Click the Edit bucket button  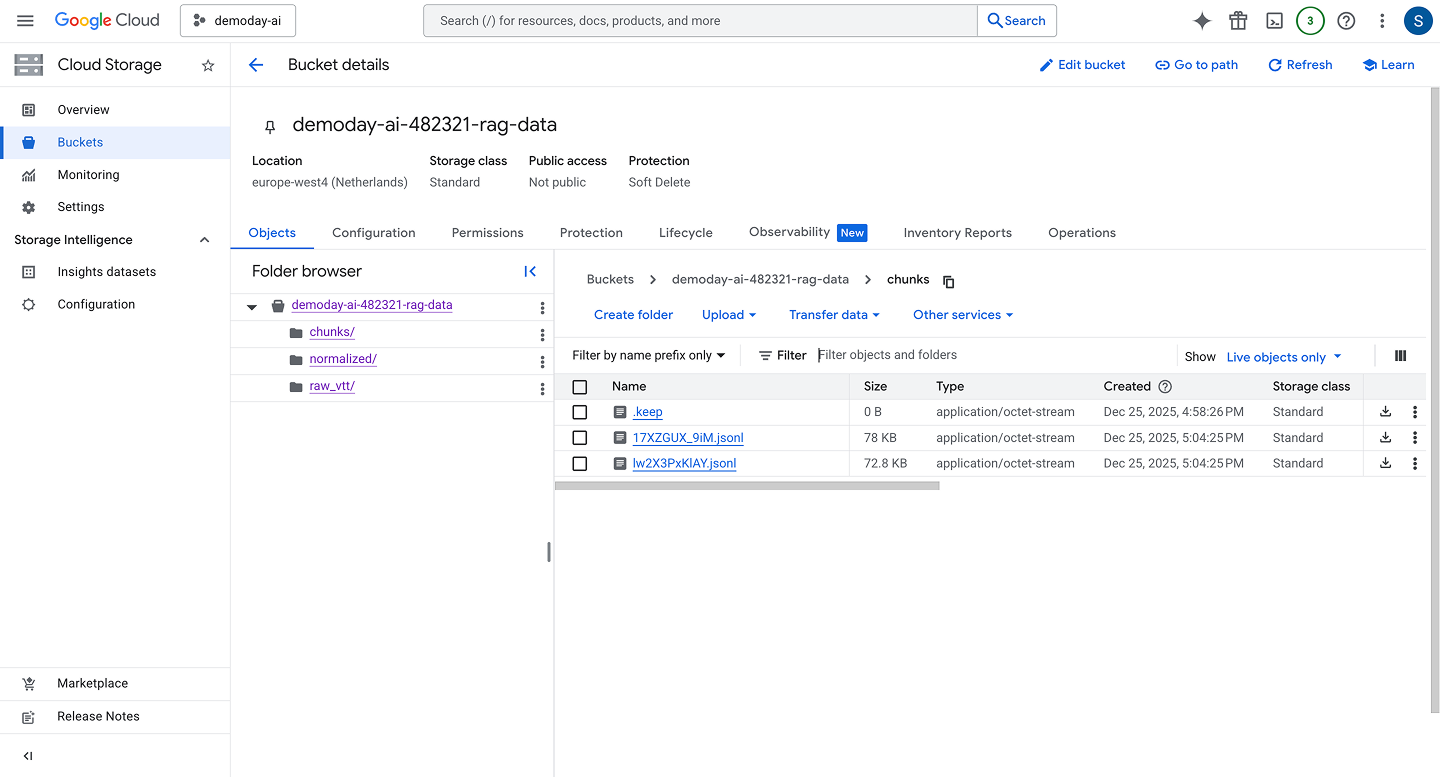pos(1082,65)
